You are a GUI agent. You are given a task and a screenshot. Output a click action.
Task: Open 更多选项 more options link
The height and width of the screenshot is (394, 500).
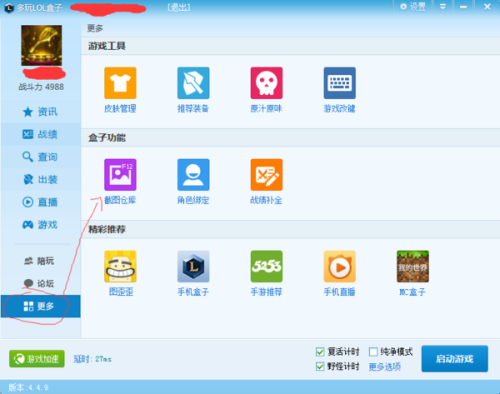[x=385, y=367]
